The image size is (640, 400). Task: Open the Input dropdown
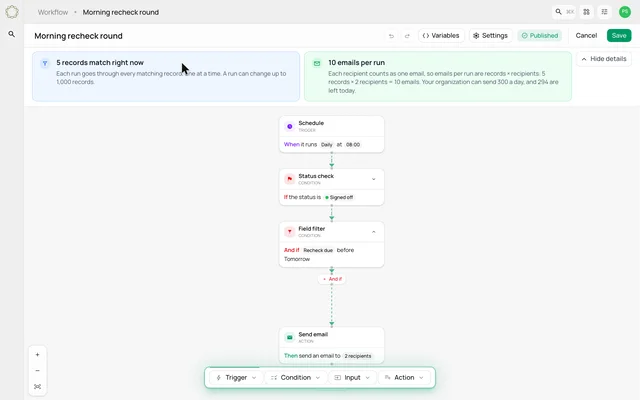(x=352, y=378)
